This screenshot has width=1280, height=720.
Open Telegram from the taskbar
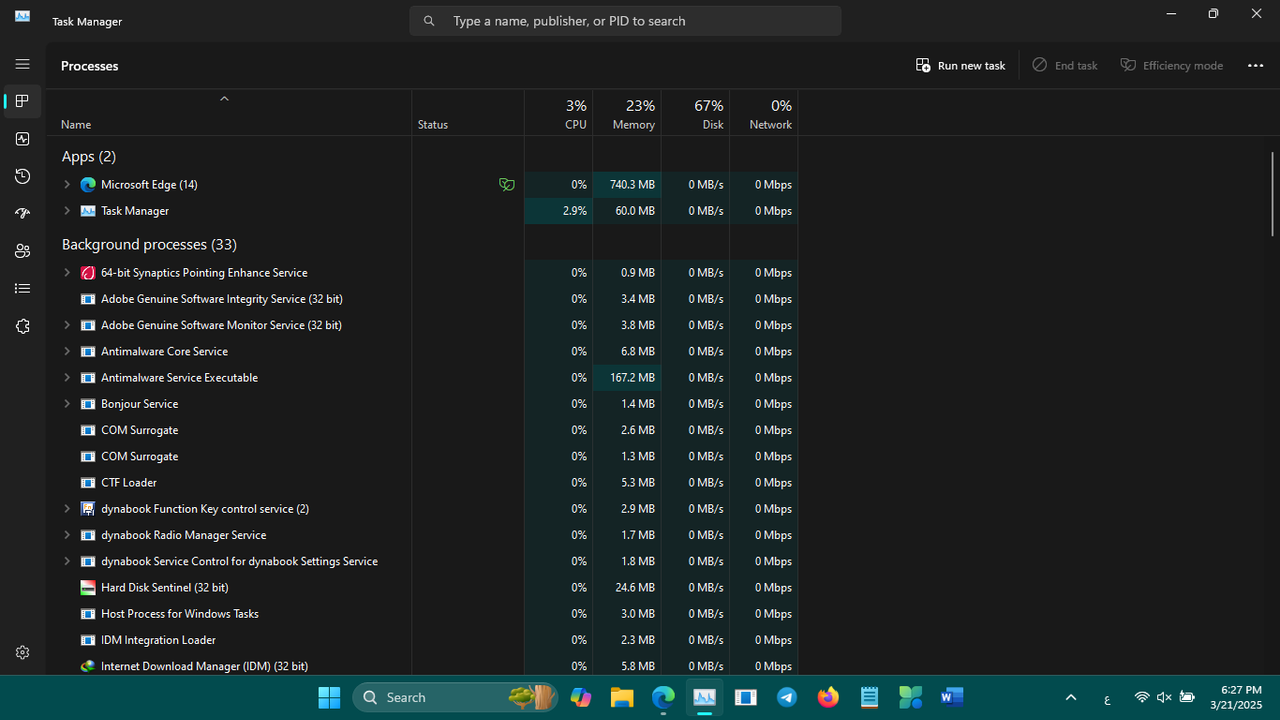[787, 697]
